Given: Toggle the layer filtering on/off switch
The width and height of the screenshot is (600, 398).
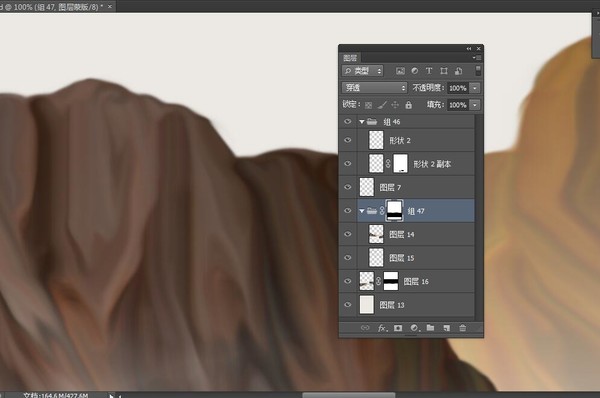Looking at the screenshot, I should click(x=478, y=70).
